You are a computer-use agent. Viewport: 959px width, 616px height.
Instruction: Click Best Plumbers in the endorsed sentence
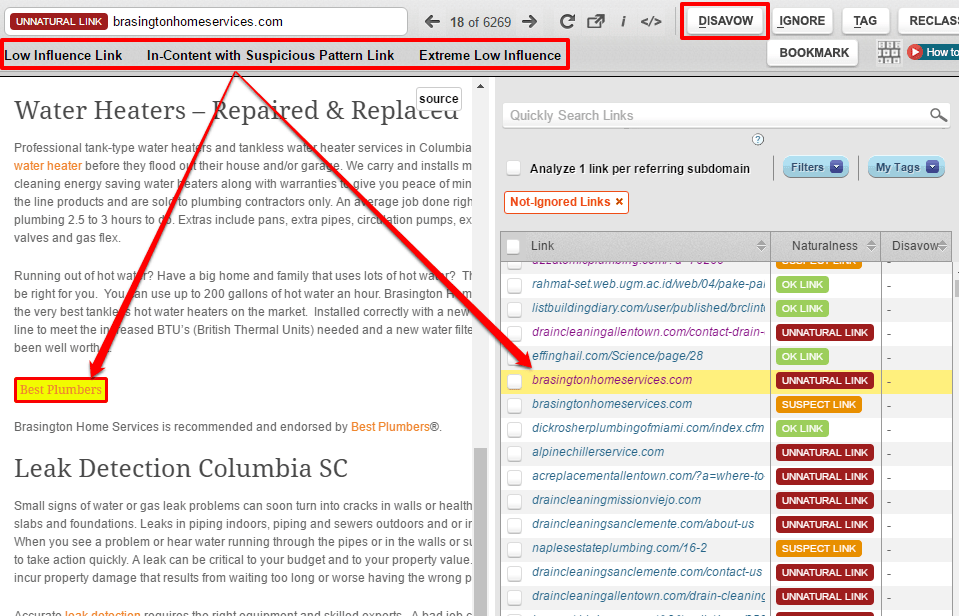pyautogui.click(x=390, y=426)
